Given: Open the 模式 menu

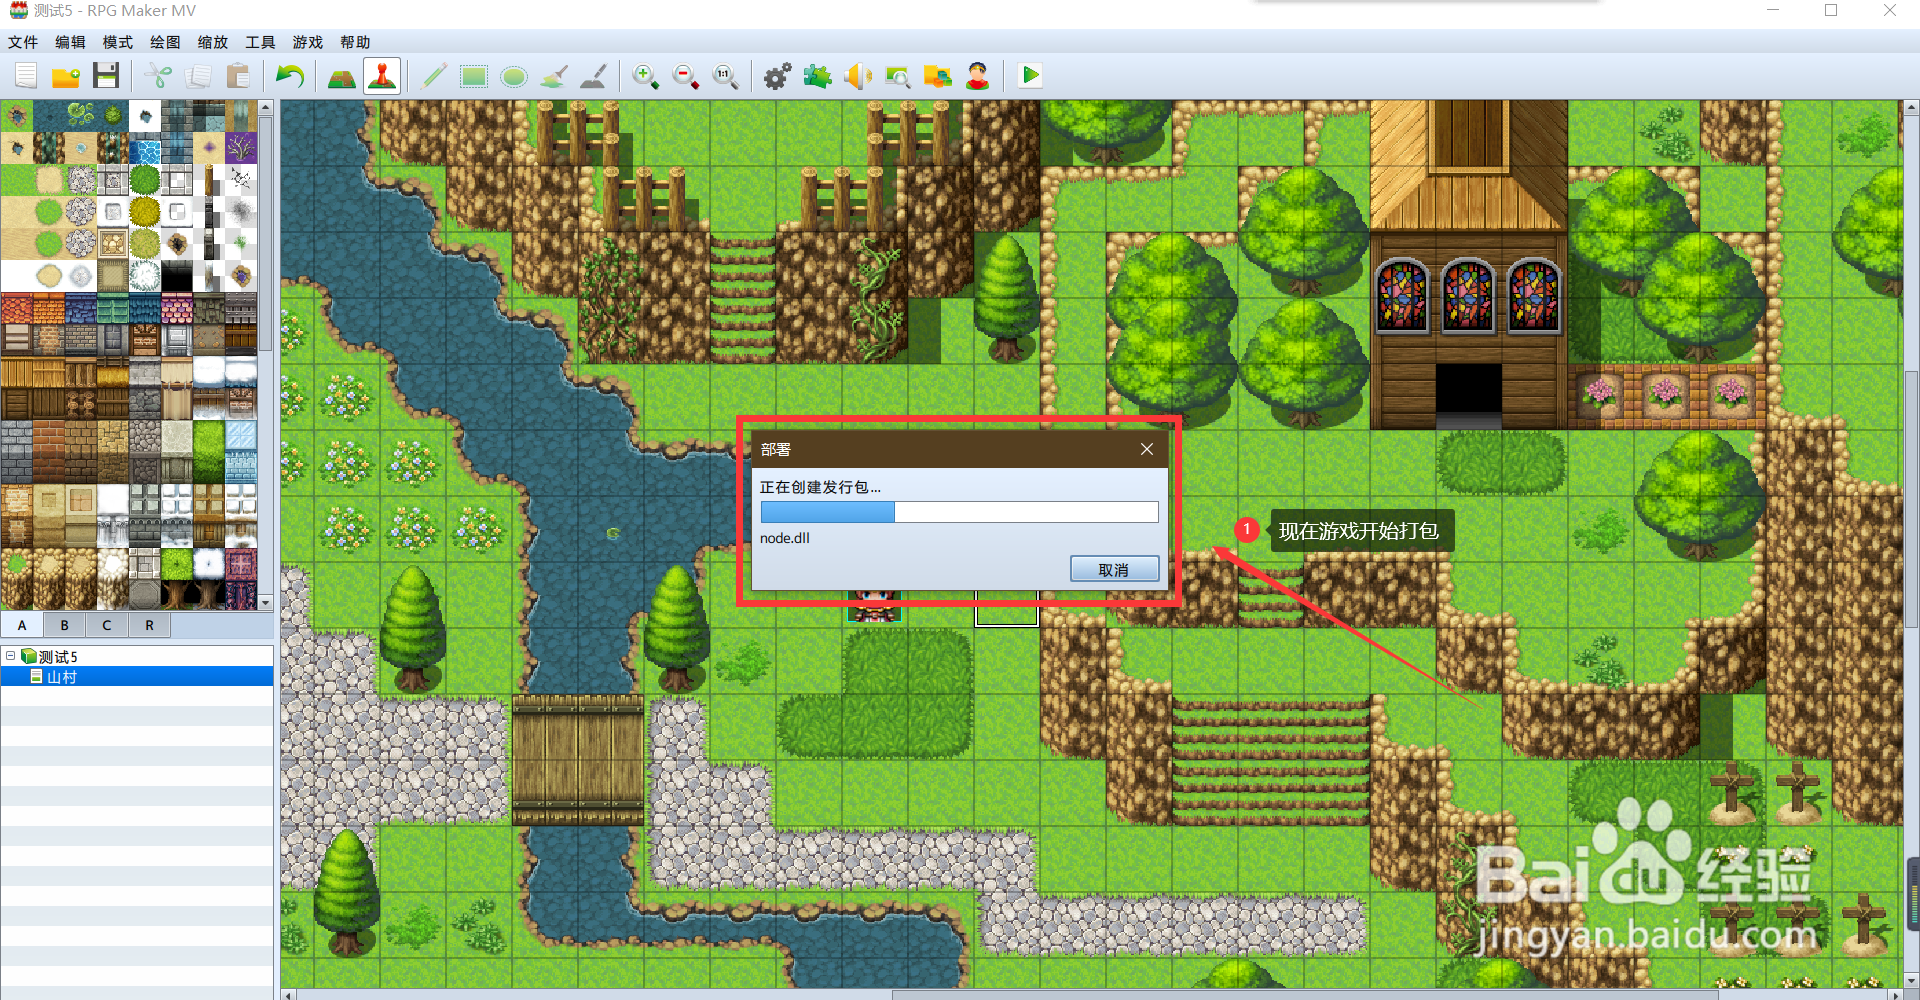Looking at the screenshot, I should [118, 42].
